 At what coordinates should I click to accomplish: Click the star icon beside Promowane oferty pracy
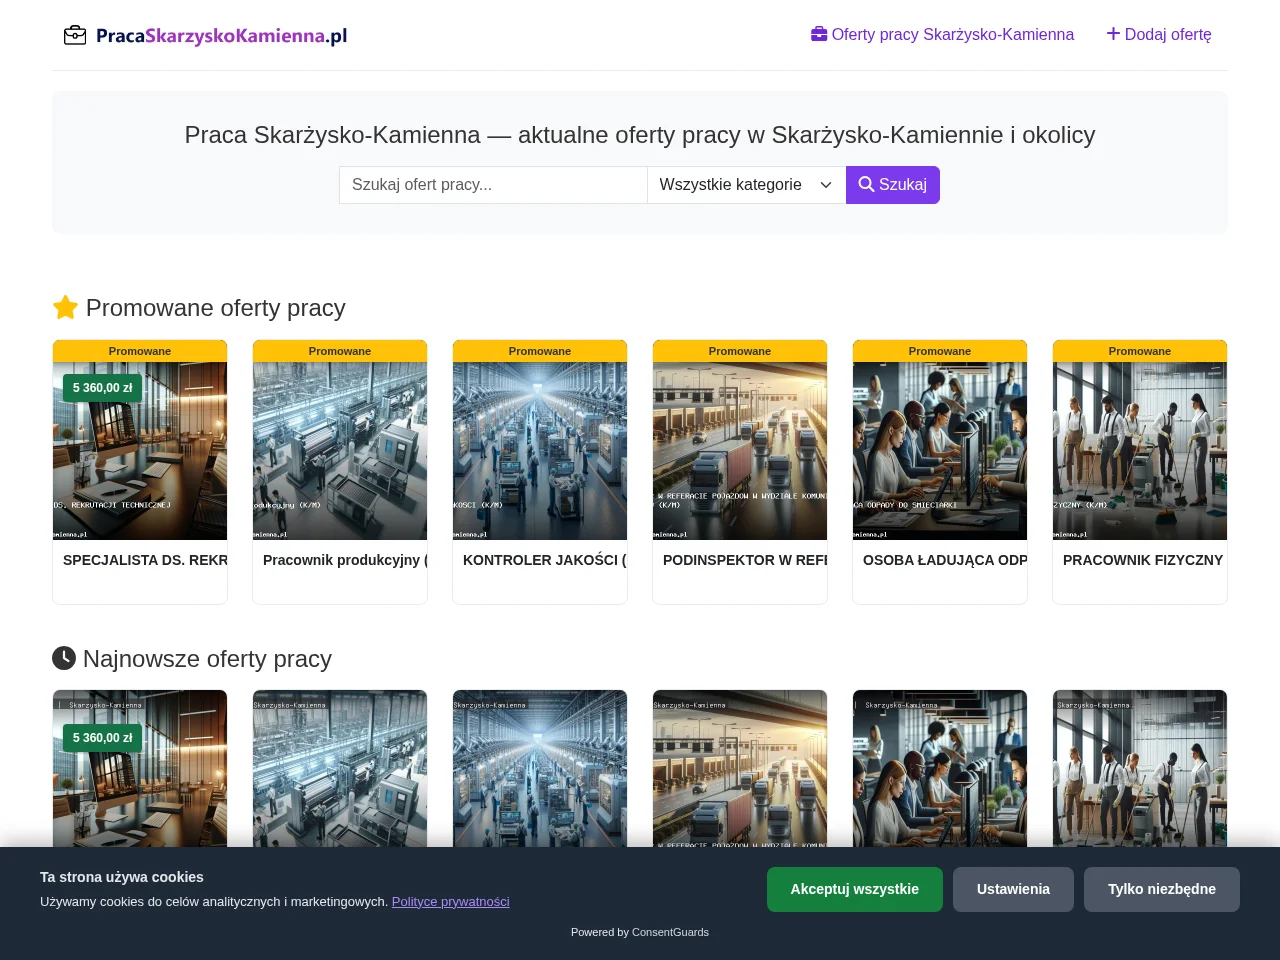click(x=65, y=307)
